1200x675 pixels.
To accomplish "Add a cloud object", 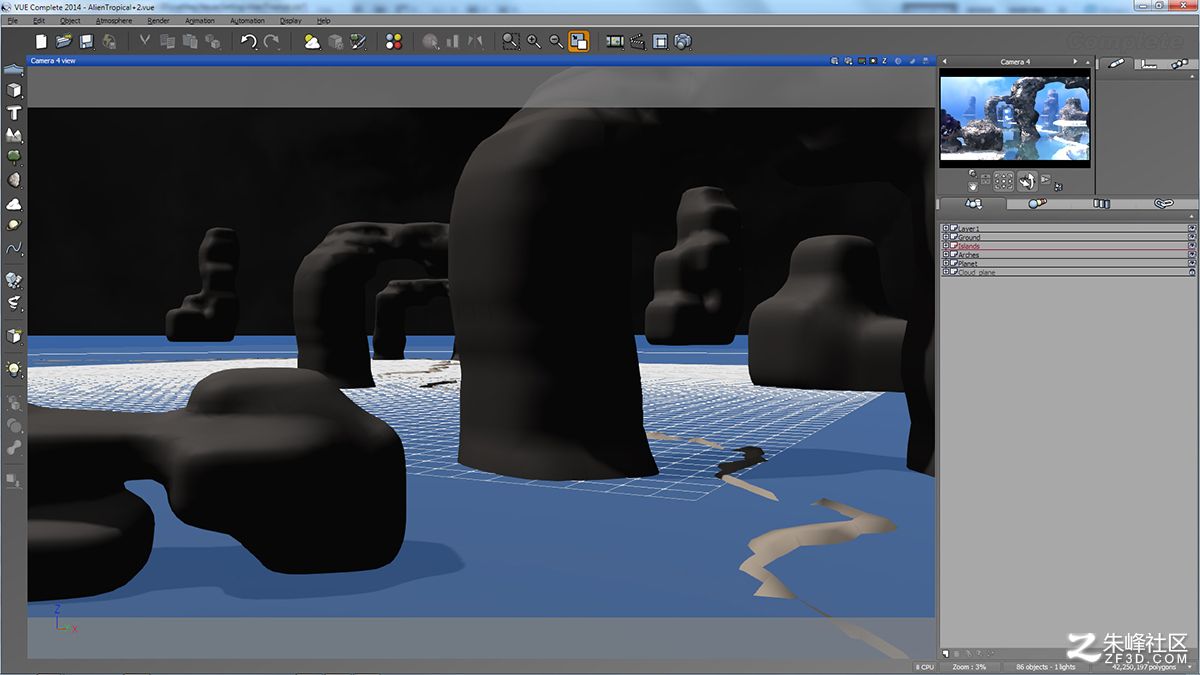I will coord(14,203).
